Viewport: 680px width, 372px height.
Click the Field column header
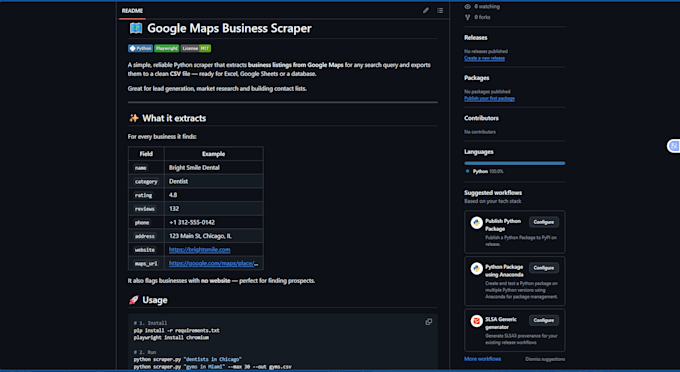[146, 154]
